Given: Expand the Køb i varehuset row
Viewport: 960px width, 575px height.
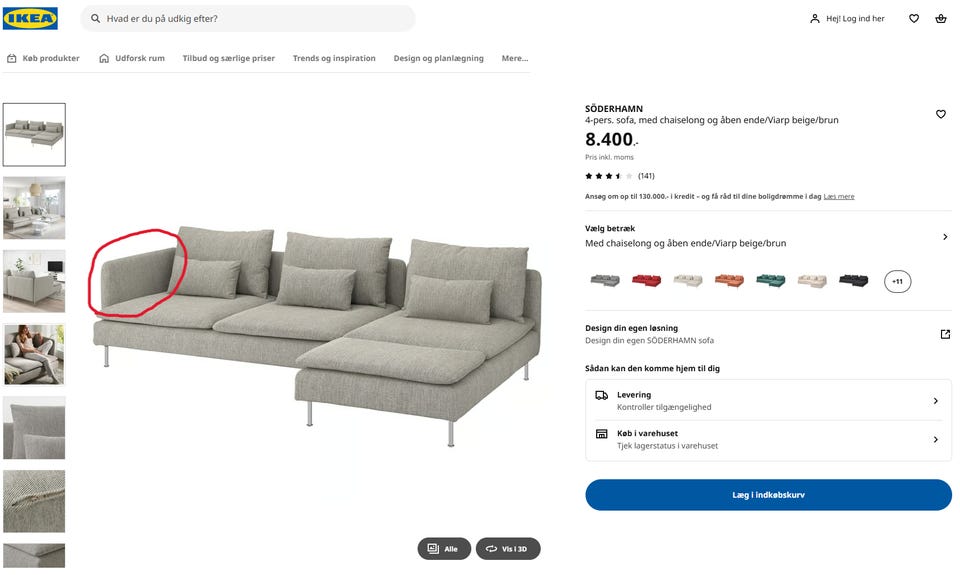Looking at the screenshot, I should [768, 440].
